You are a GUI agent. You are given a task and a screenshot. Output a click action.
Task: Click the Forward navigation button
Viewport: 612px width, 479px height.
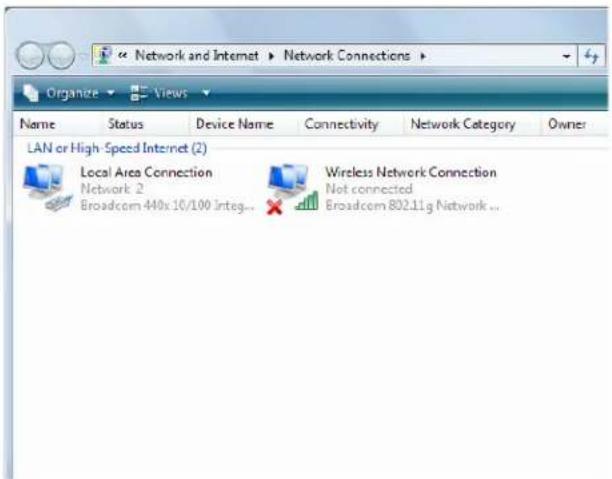[61, 55]
